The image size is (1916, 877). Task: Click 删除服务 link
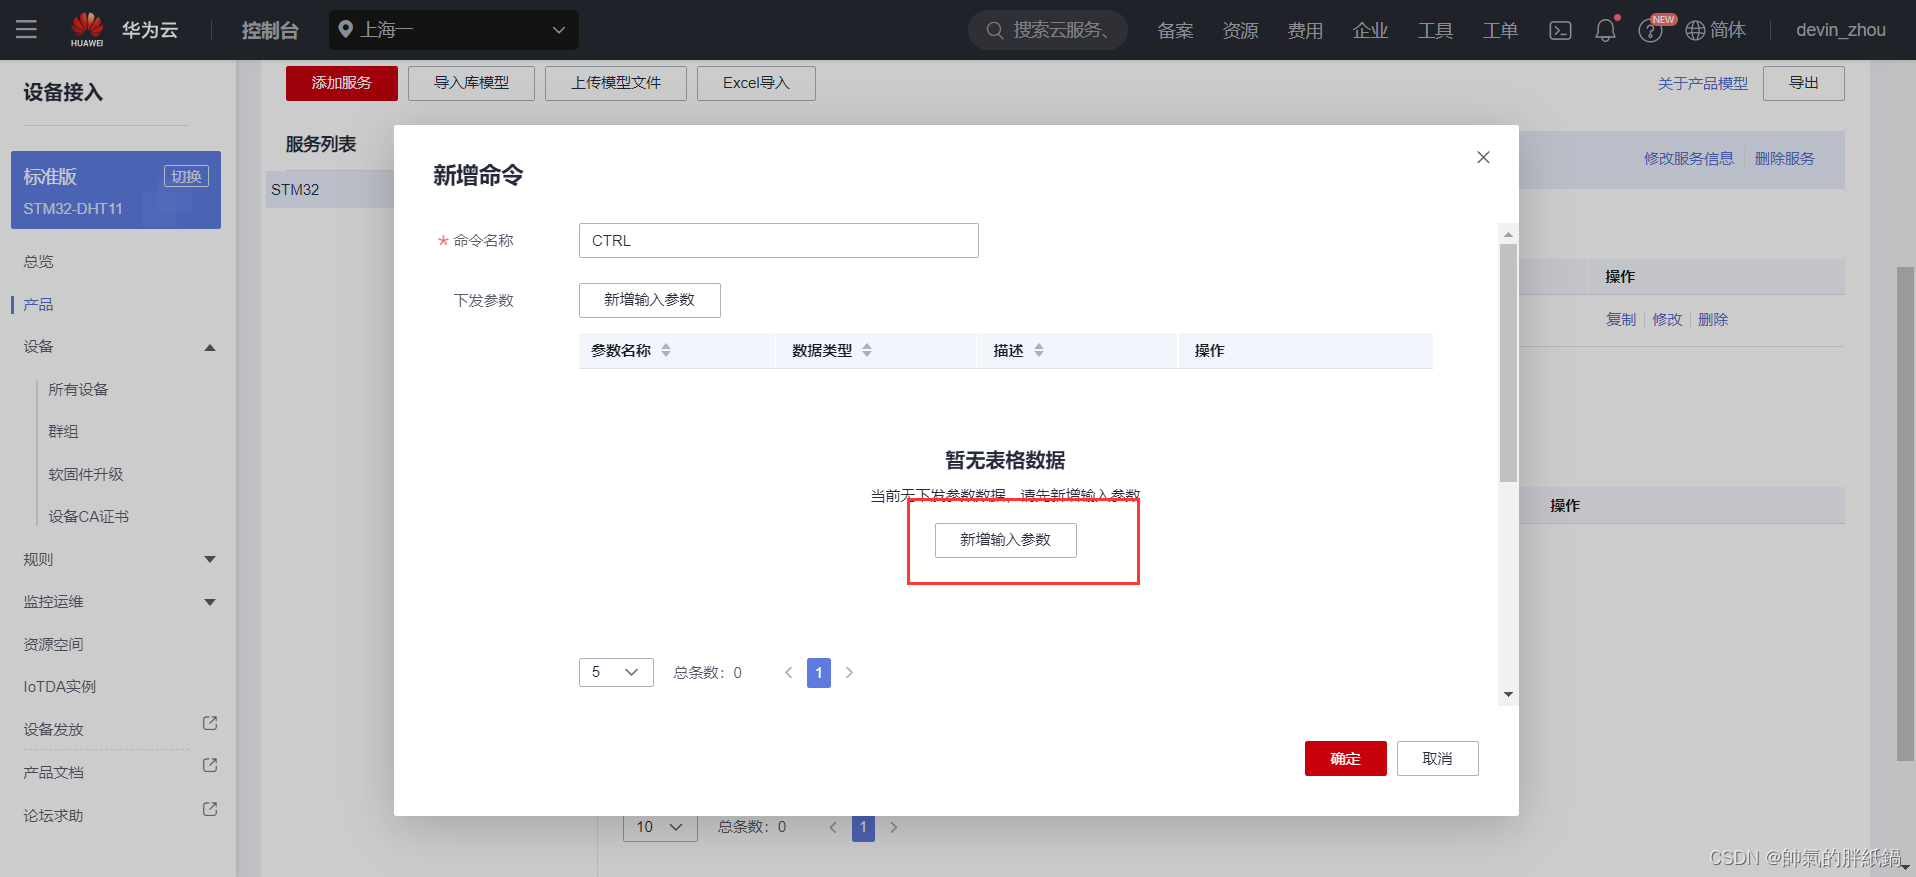click(x=1785, y=158)
